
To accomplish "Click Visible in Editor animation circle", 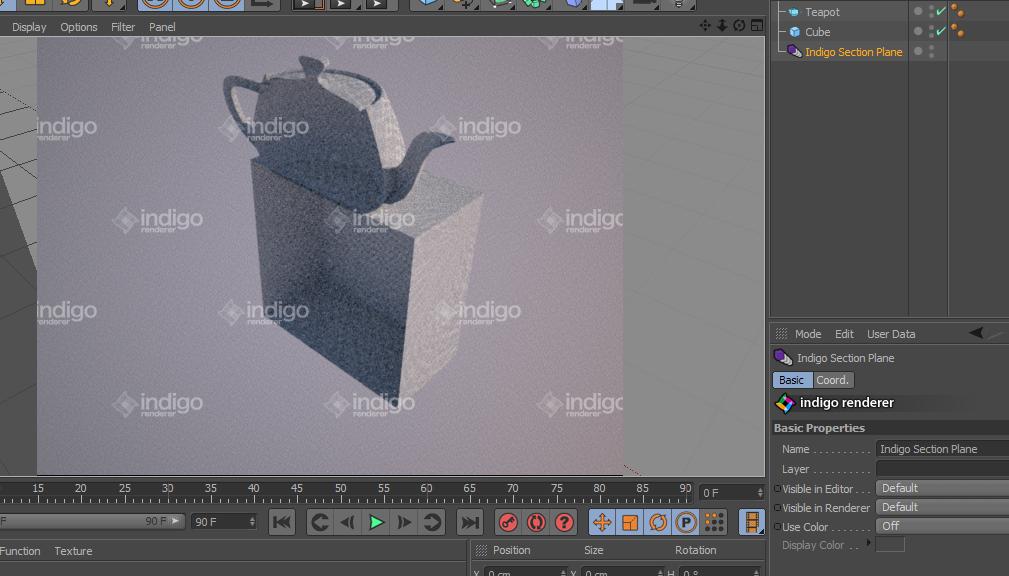I will coord(777,489).
